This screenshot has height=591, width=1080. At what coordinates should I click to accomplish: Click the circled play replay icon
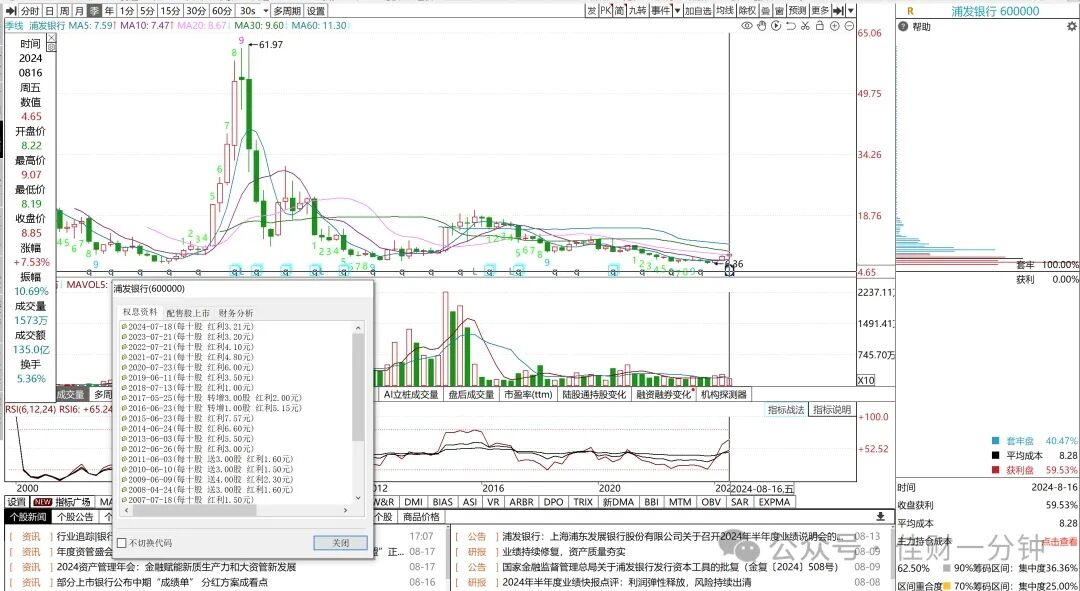pyautogui.click(x=776, y=26)
